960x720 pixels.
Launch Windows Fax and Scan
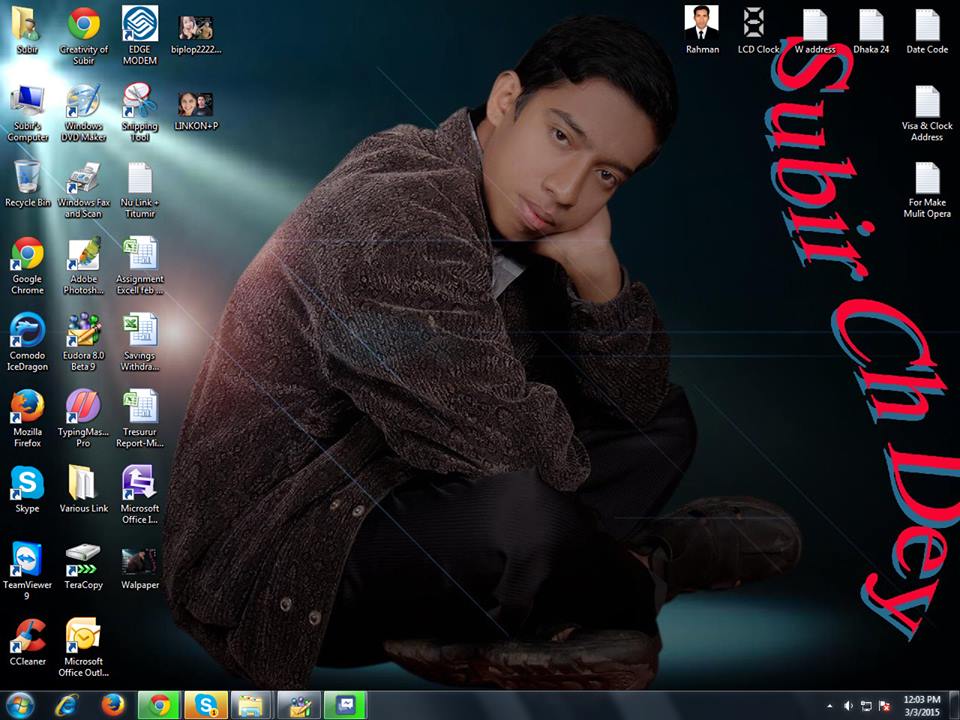tap(83, 190)
